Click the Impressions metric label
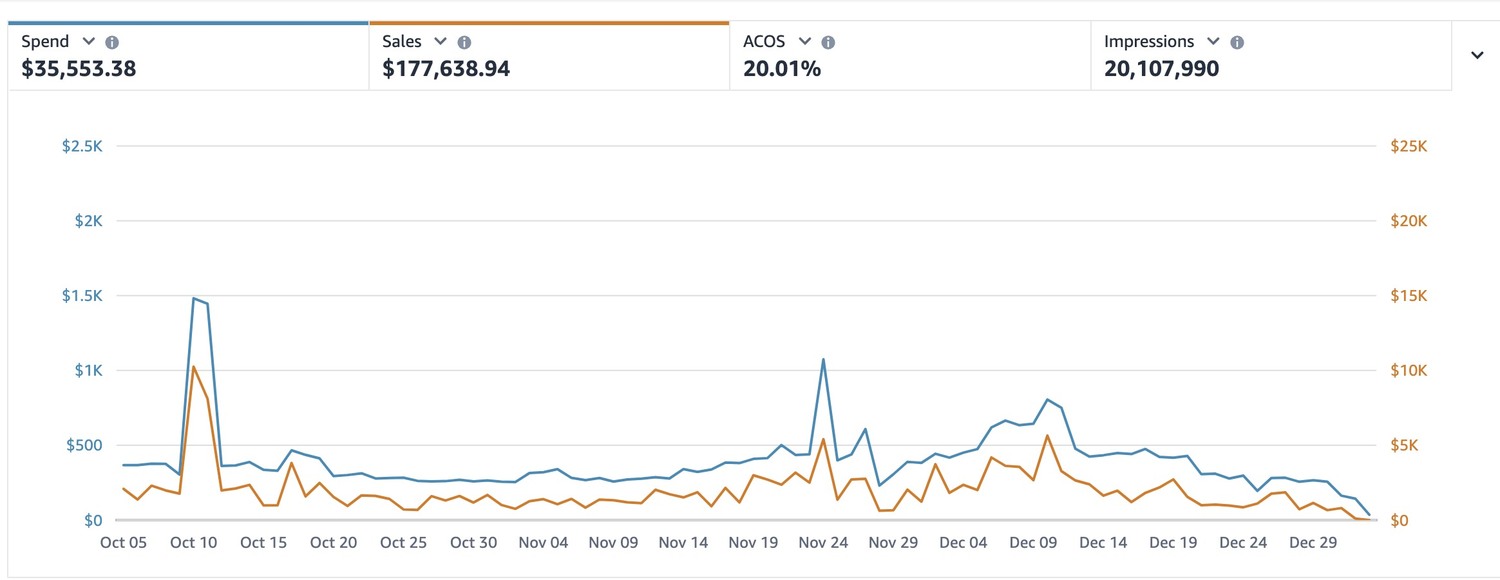The image size is (1500, 580). point(1149,41)
